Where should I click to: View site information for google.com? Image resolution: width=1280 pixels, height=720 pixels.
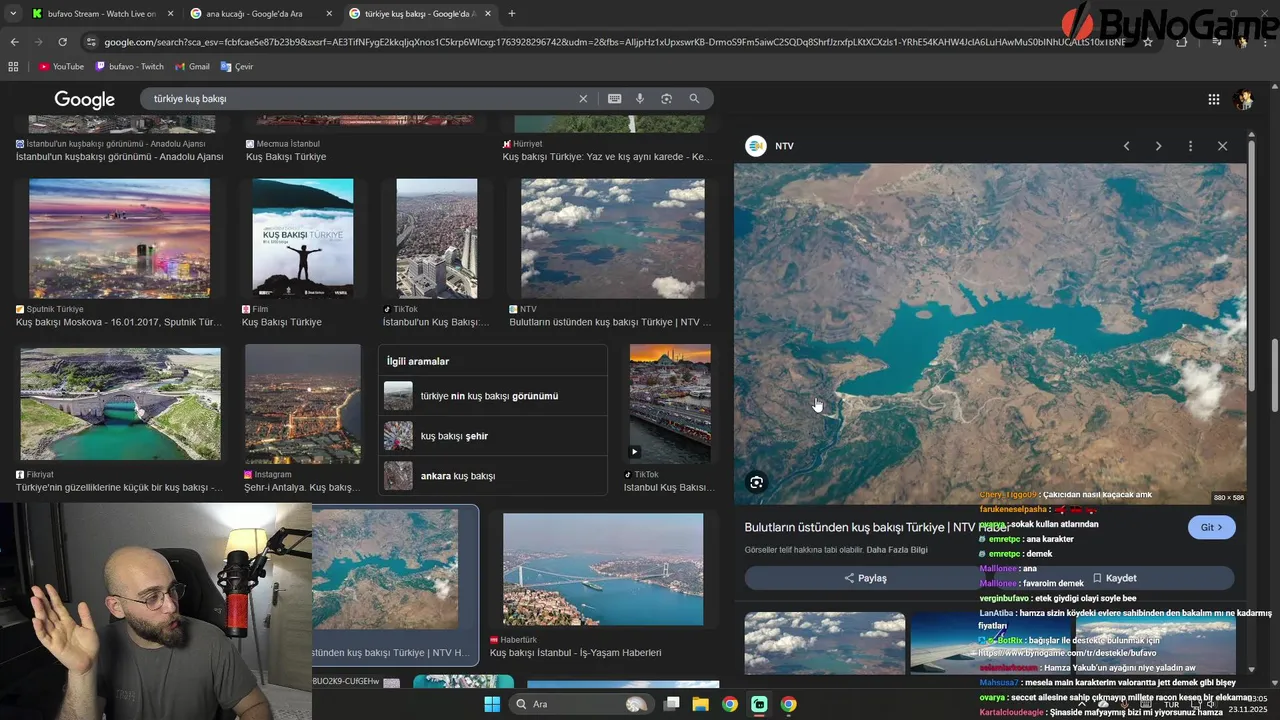click(x=91, y=42)
